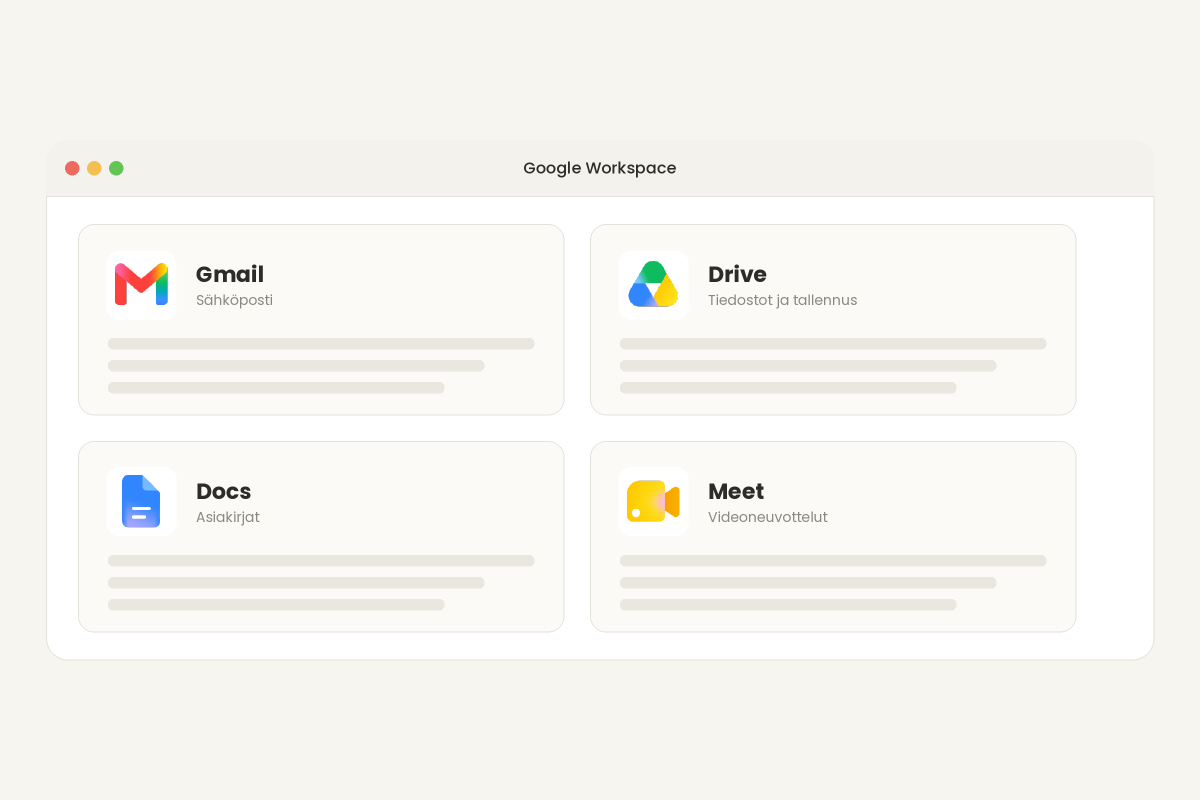Maximize the window with green button
1200x800 pixels.
[x=116, y=168]
